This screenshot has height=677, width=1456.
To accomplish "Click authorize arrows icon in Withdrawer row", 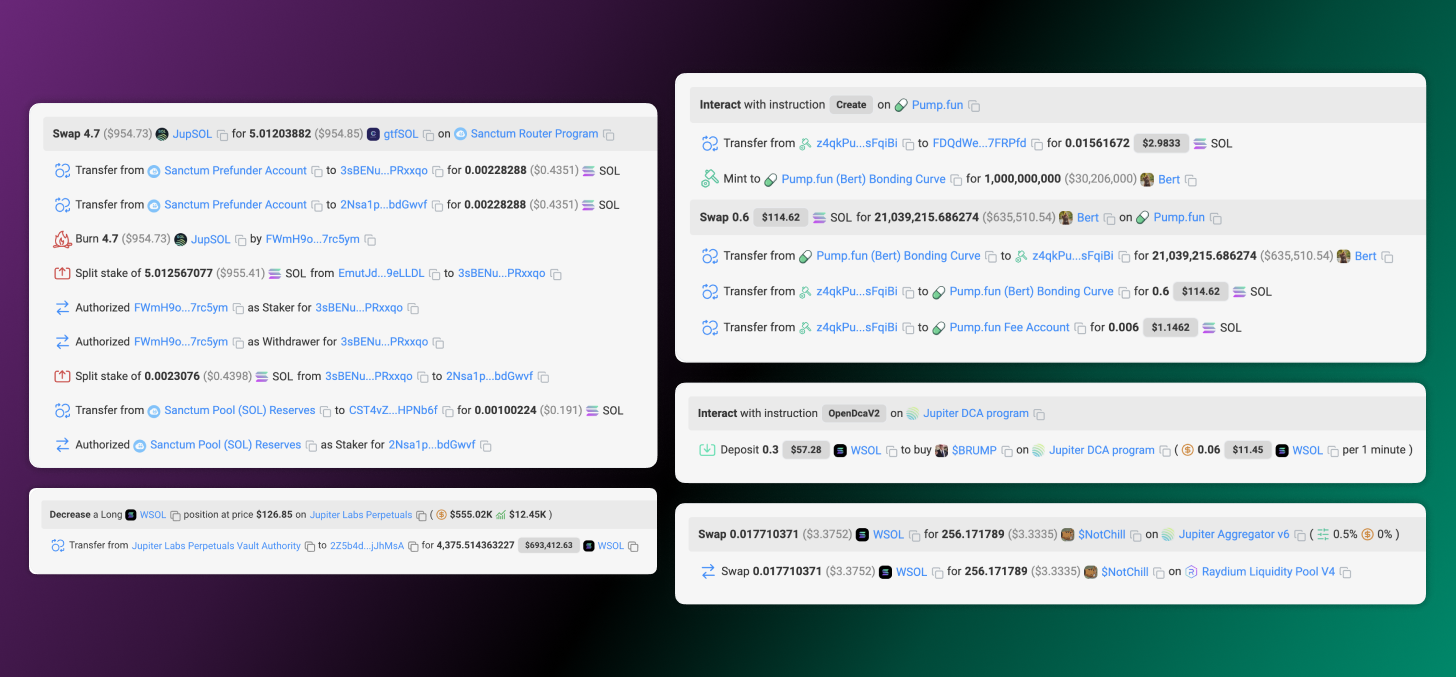I will coord(62,342).
